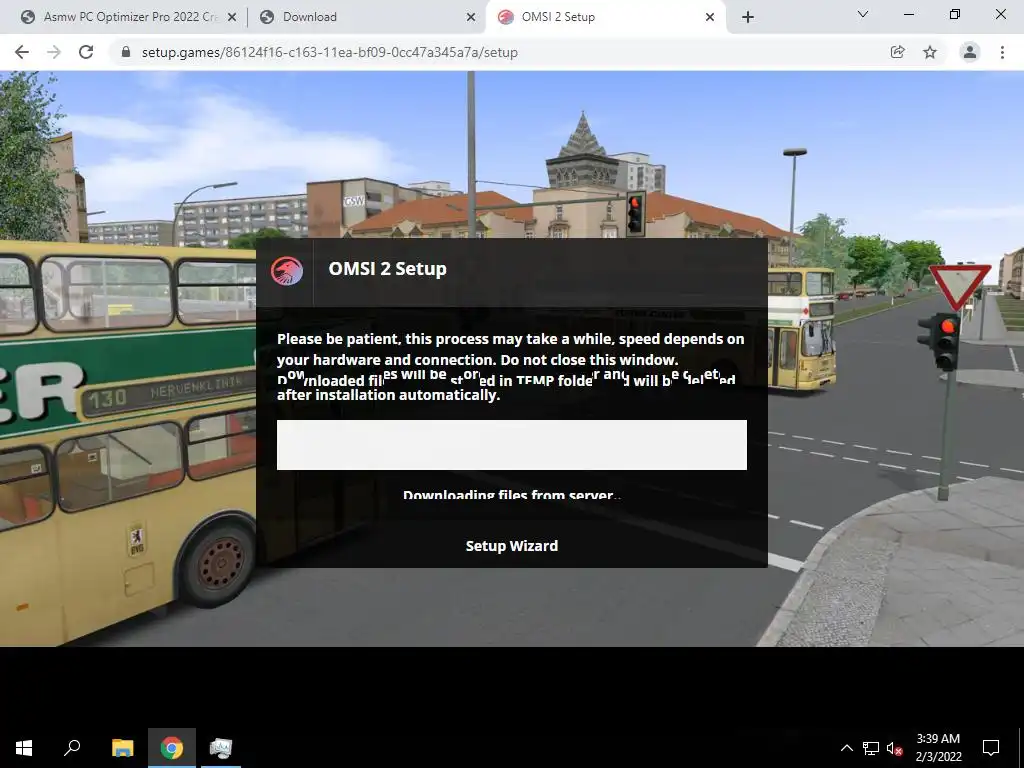Open Chrome three-dot menu

[1002, 52]
